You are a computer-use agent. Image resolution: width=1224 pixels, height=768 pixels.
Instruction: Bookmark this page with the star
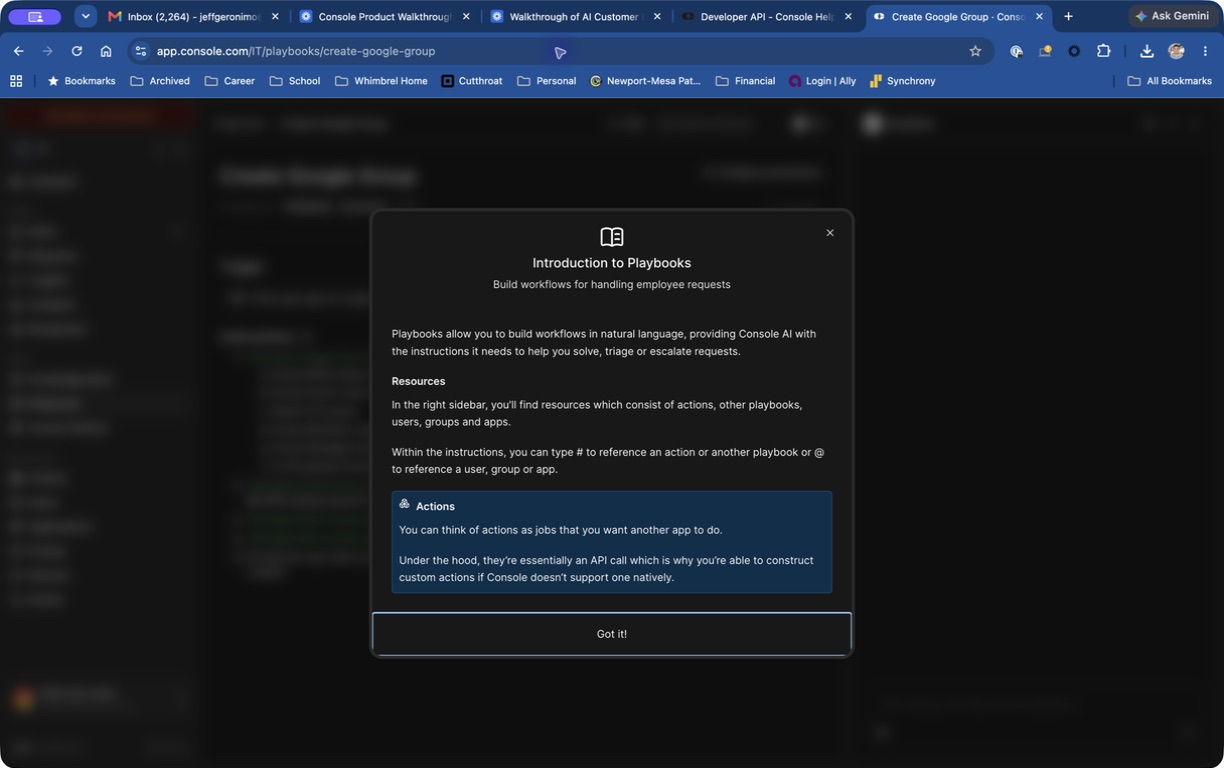975,51
